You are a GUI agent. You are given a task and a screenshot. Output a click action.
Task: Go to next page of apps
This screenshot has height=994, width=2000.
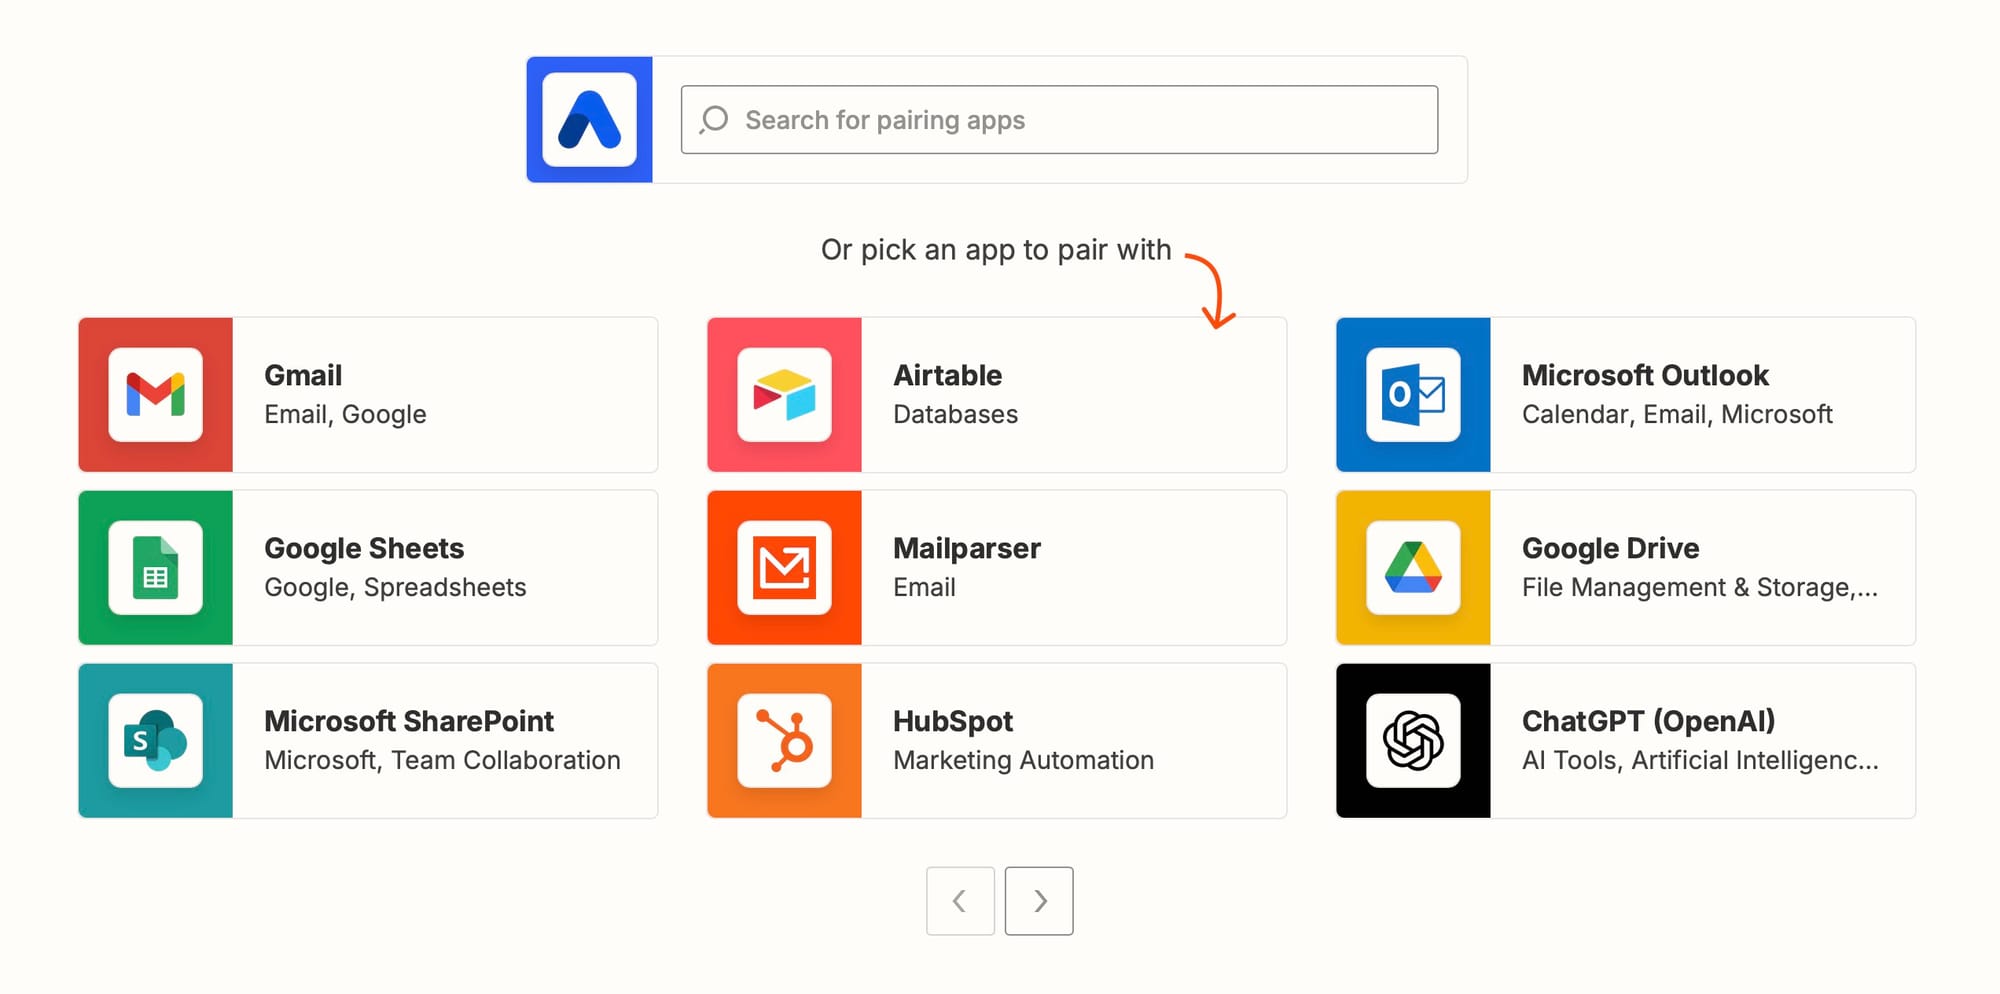1039,901
